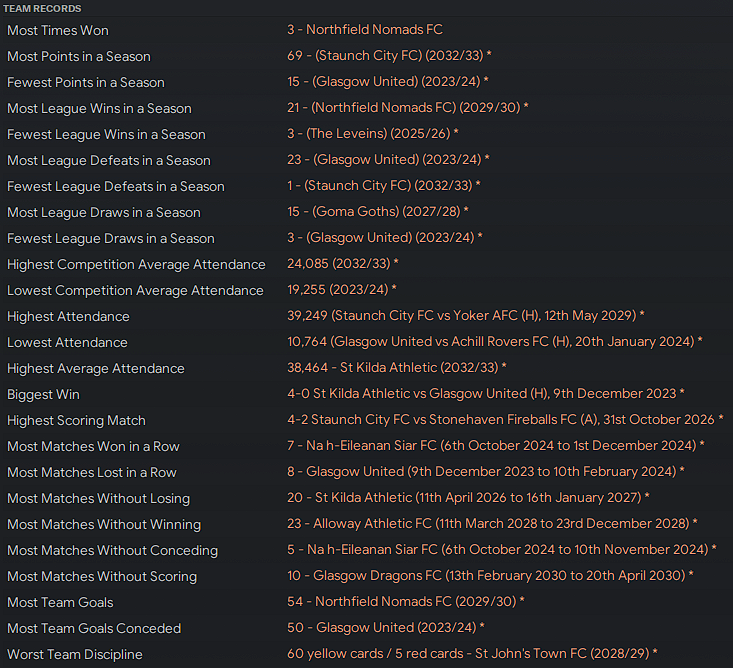Select 'Lowest Competition Average Attendance' label
Screen dimensions: 733x668
click(136, 291)
